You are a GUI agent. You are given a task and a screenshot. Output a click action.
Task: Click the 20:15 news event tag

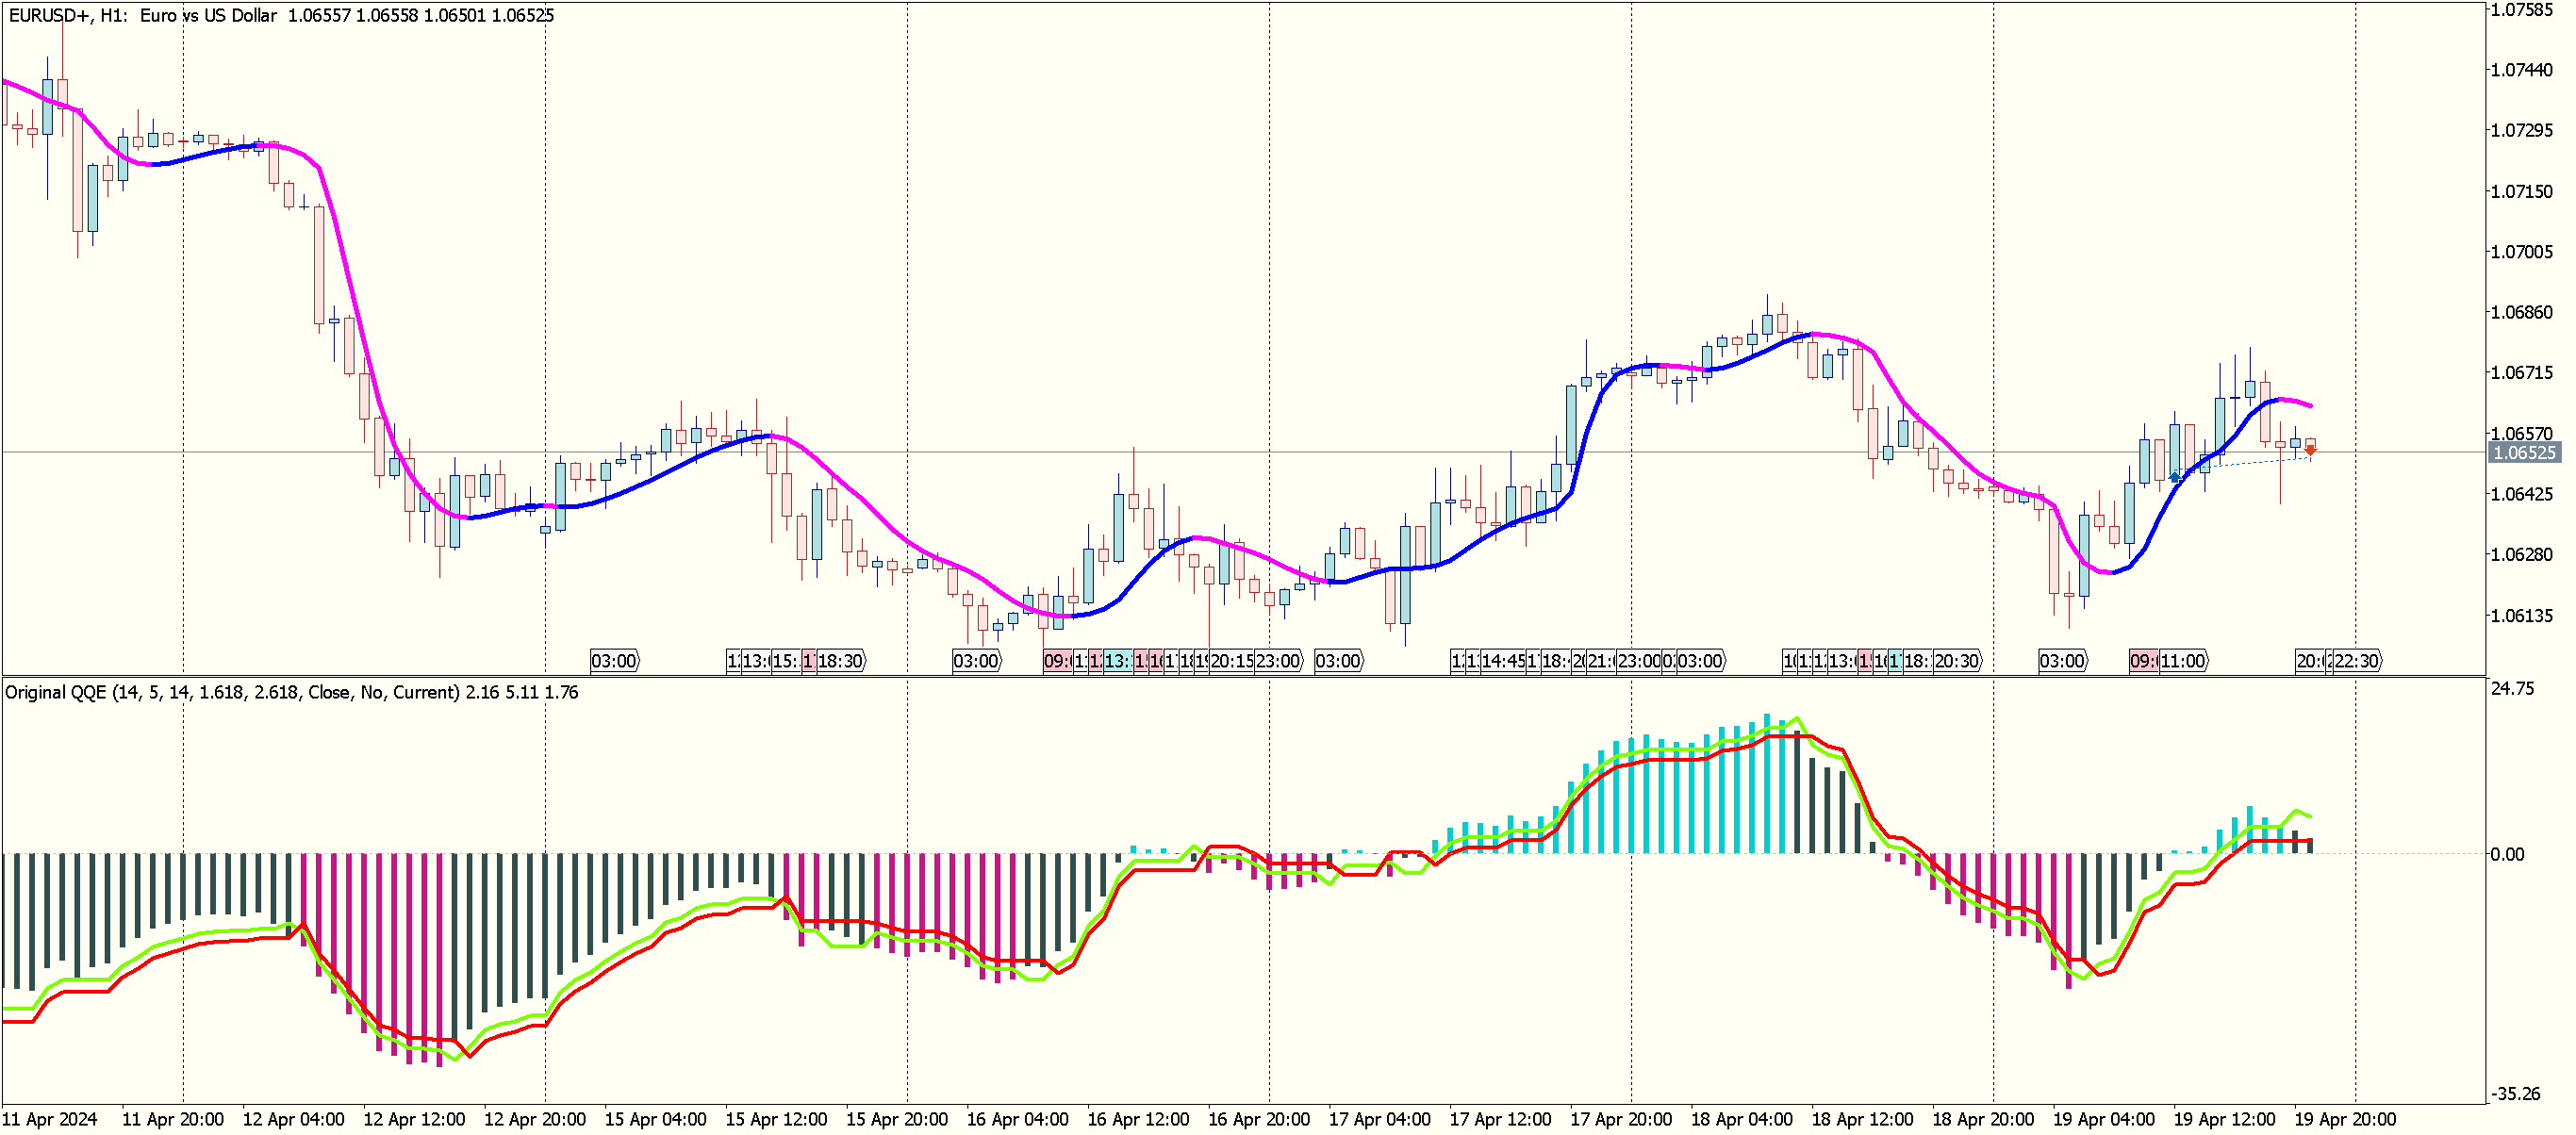coord(1231,661)
